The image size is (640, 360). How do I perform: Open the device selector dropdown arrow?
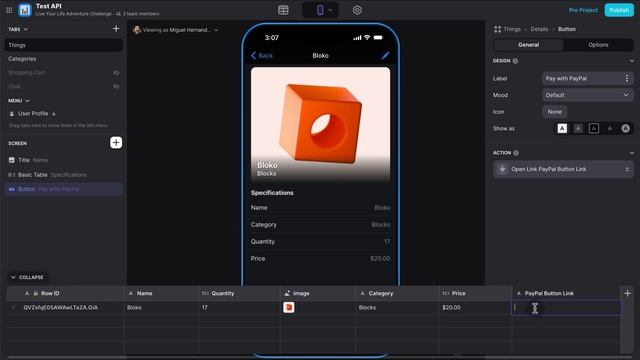(330, 10)
